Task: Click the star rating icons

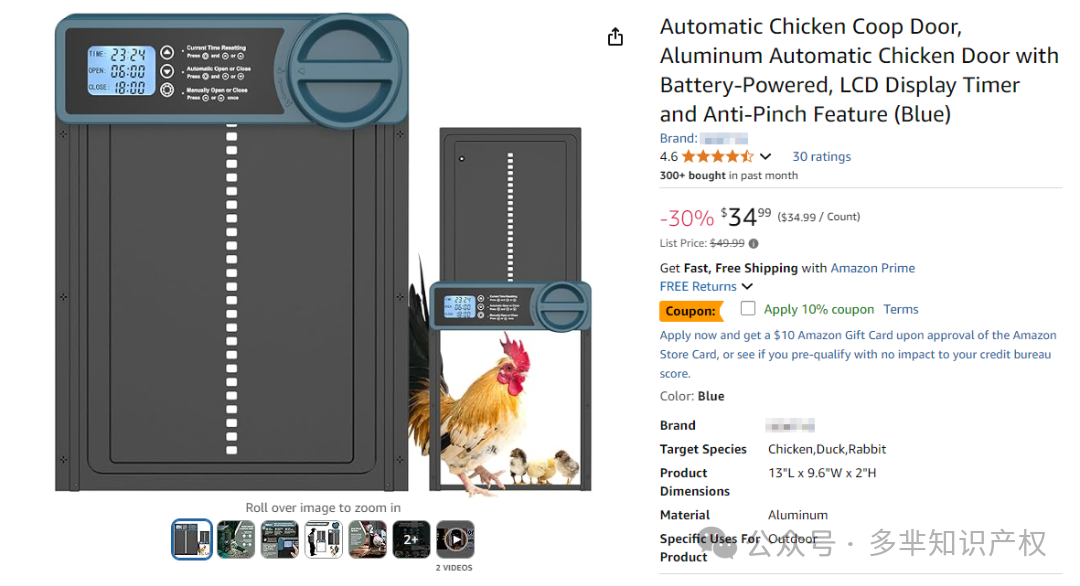Action: 718,157
